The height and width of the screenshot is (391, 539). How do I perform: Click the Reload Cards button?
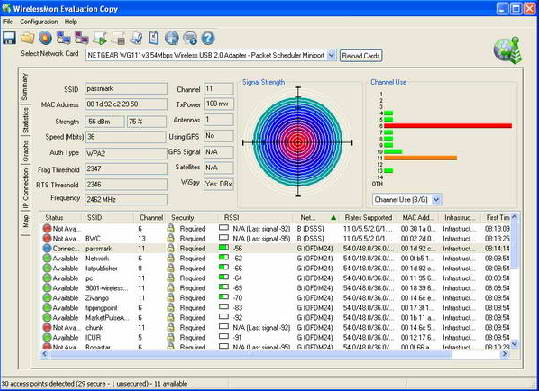(361, 55)
